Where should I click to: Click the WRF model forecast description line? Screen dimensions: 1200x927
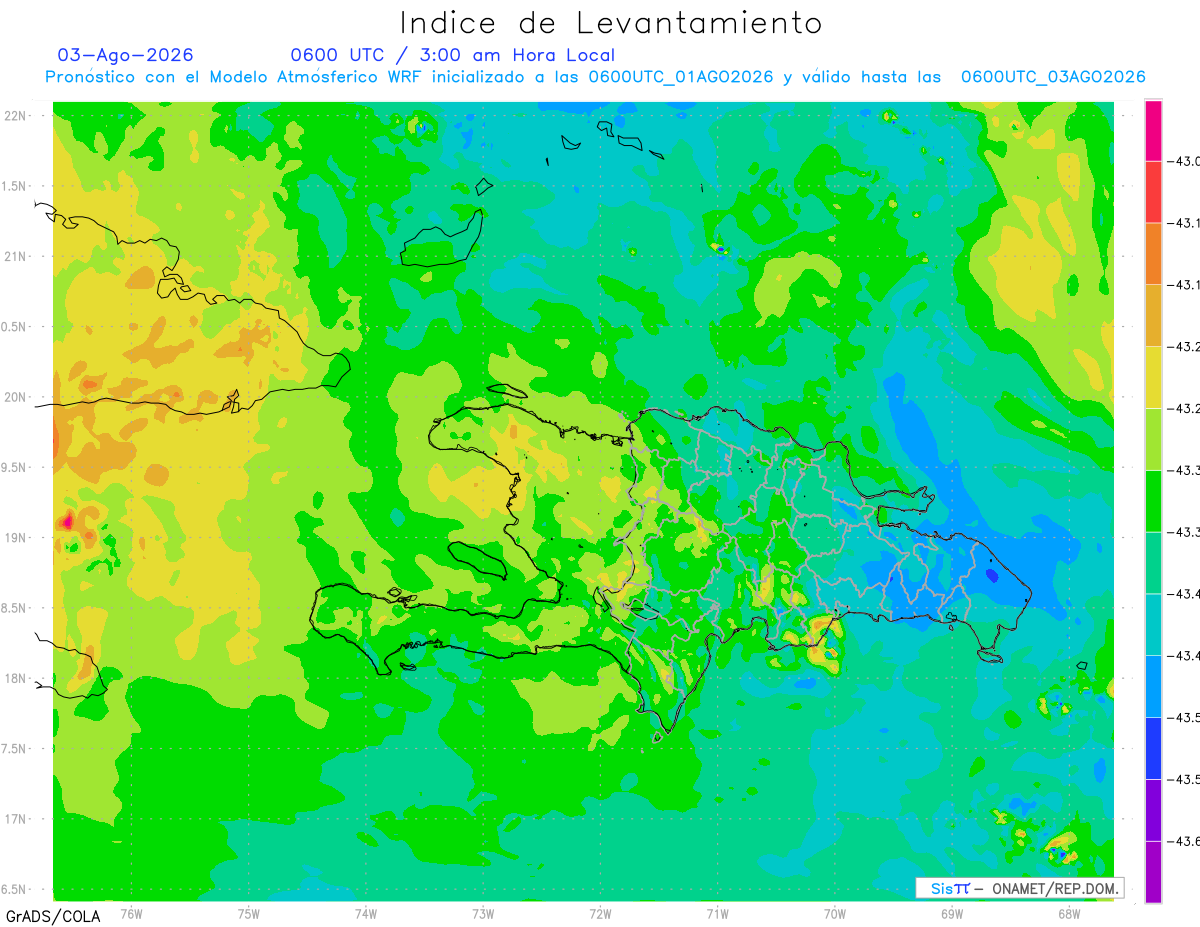click(595, 77)
